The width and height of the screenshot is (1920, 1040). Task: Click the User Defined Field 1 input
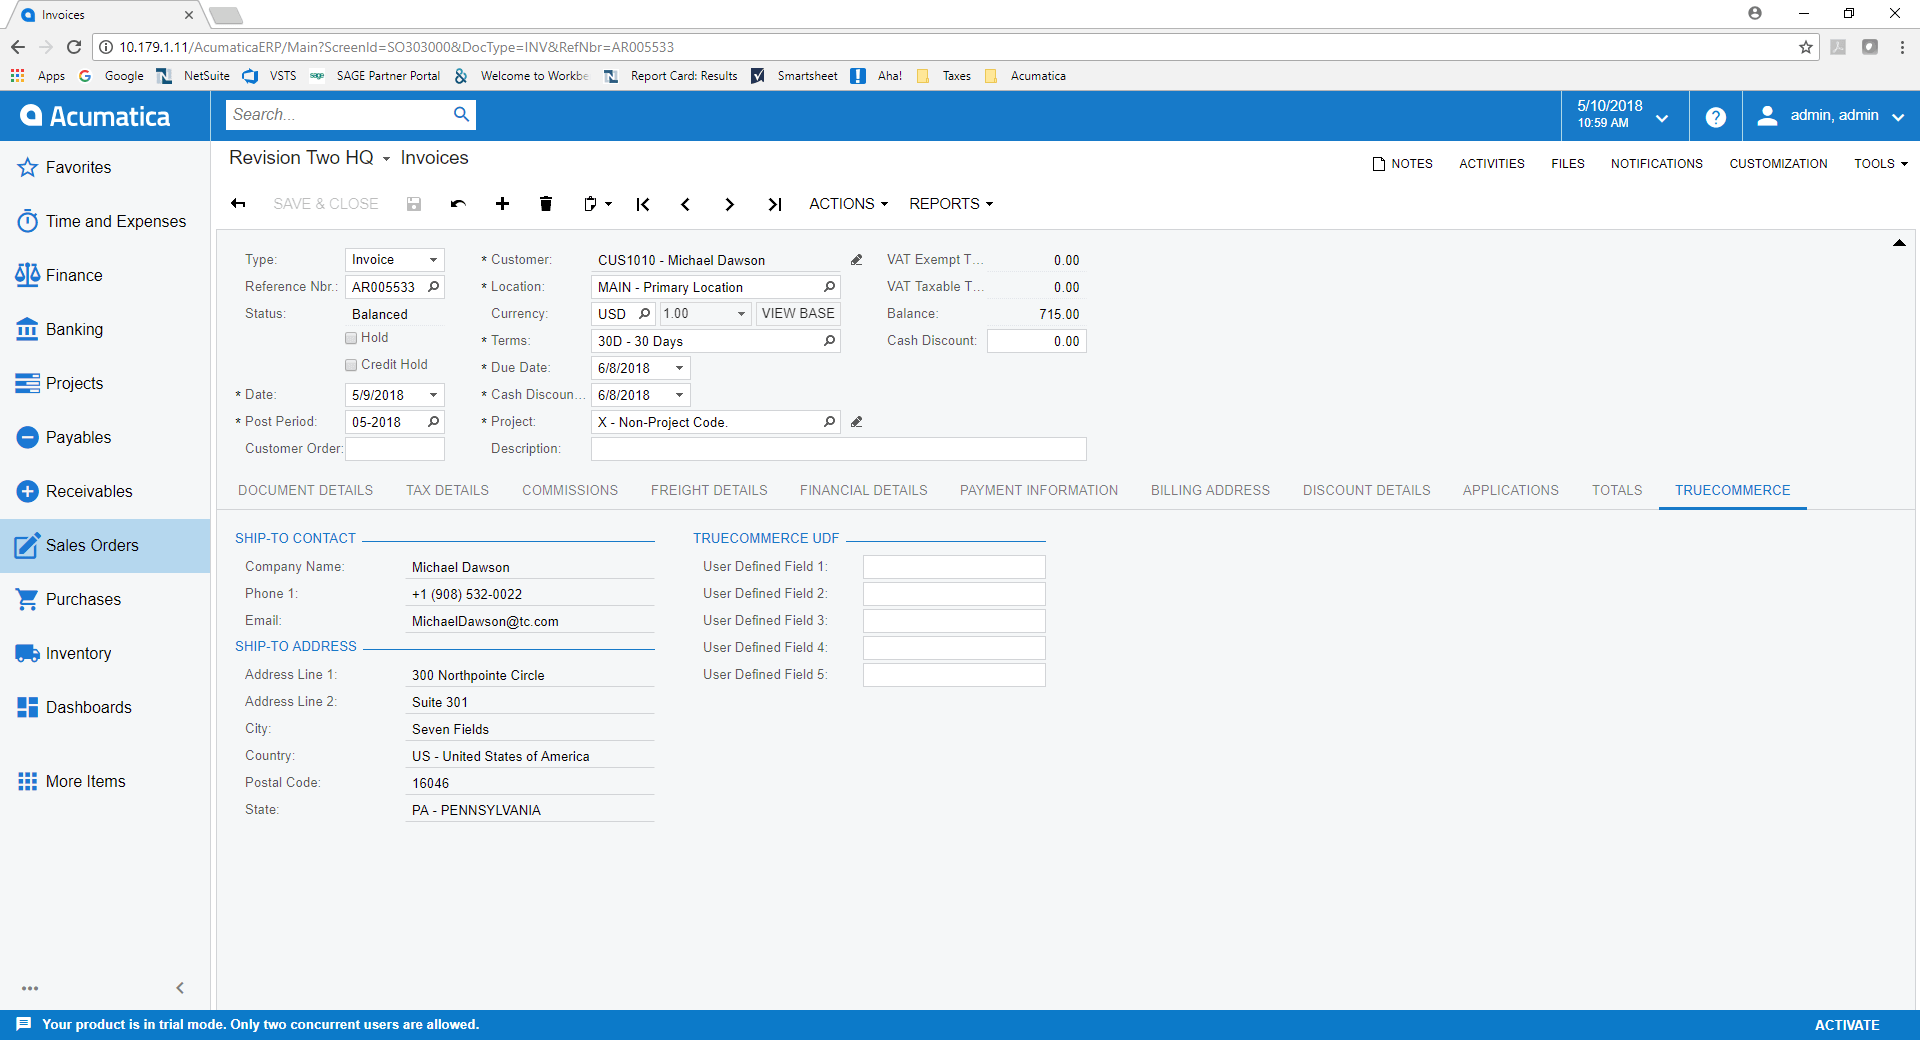click(x=953, y=567)
